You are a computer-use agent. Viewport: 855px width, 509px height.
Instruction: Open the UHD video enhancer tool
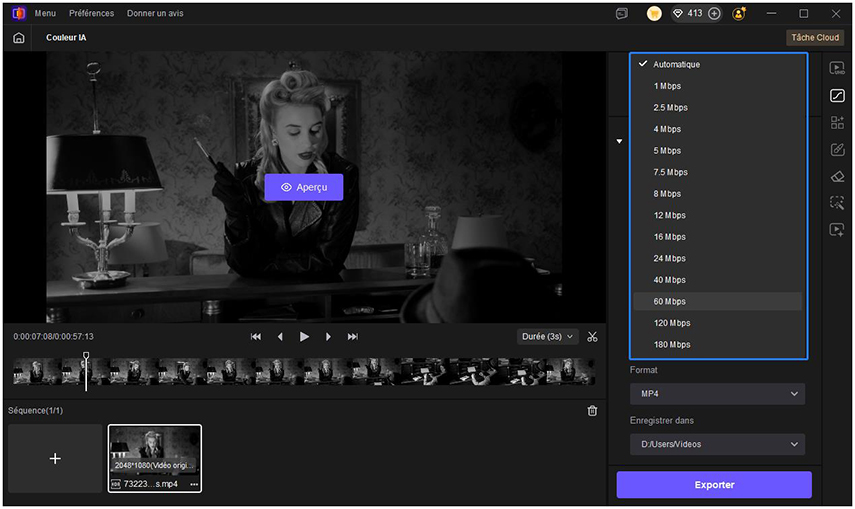[x=837, y=68]
